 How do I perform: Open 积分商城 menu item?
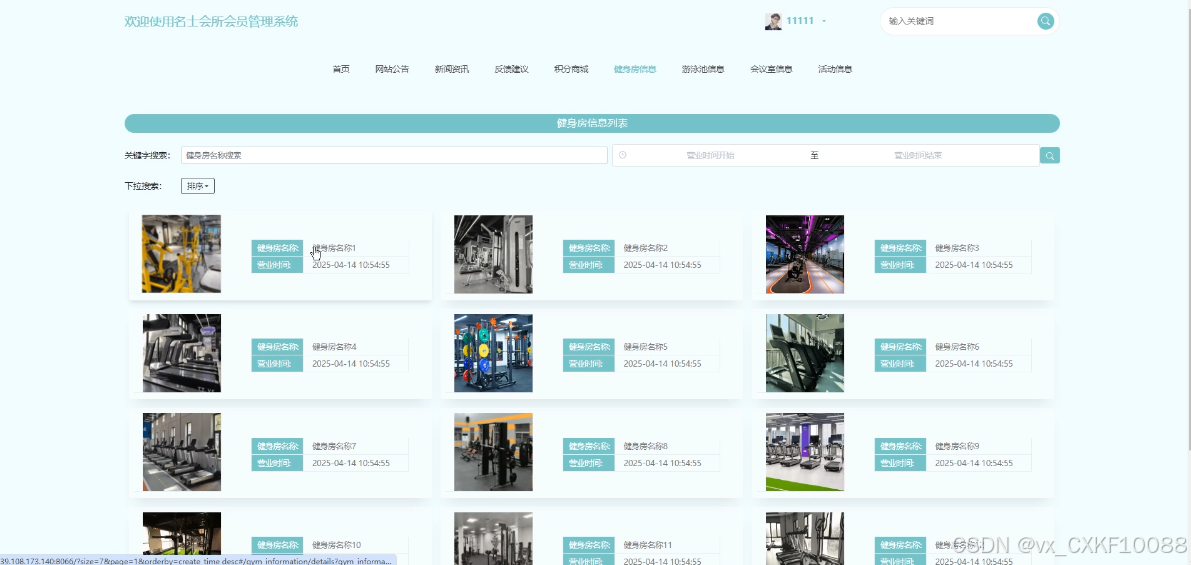(x=571, y=69)
